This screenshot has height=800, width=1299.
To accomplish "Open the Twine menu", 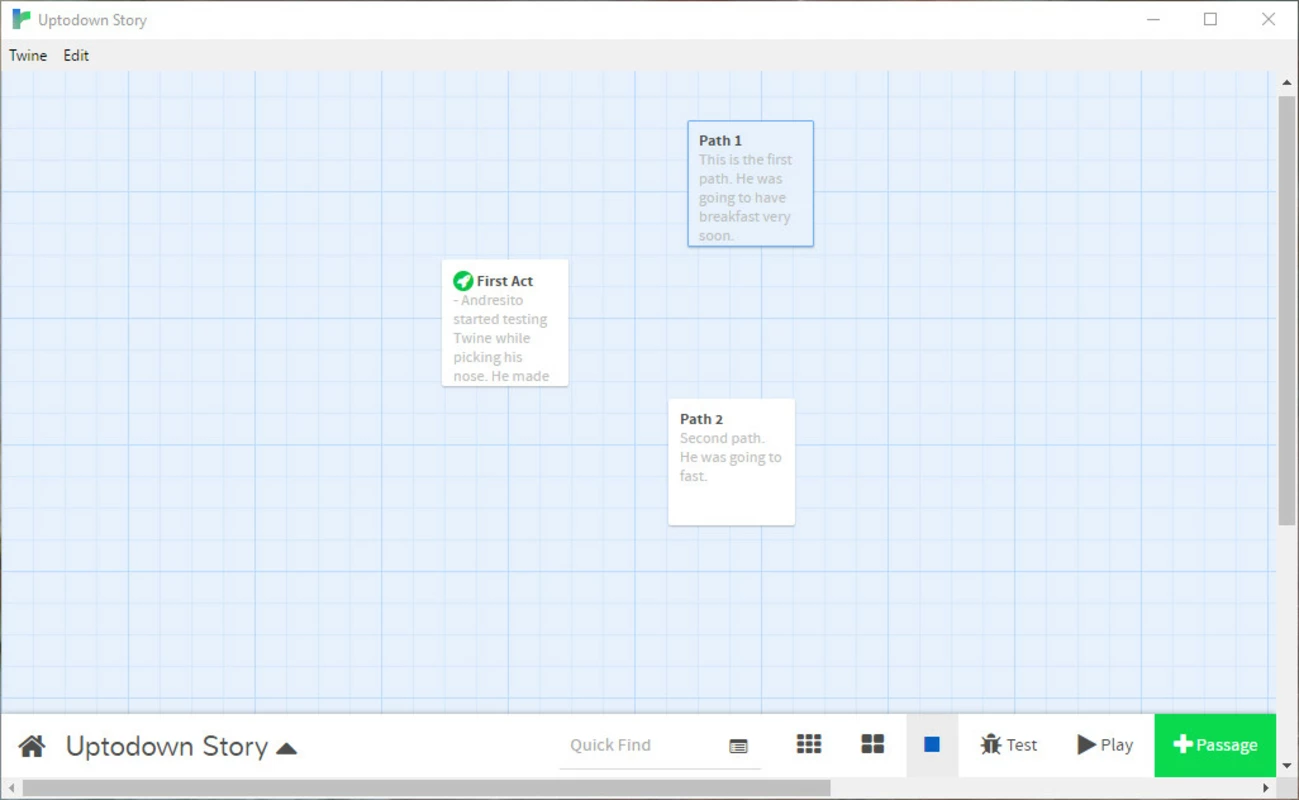I will [x=28, y=56].
